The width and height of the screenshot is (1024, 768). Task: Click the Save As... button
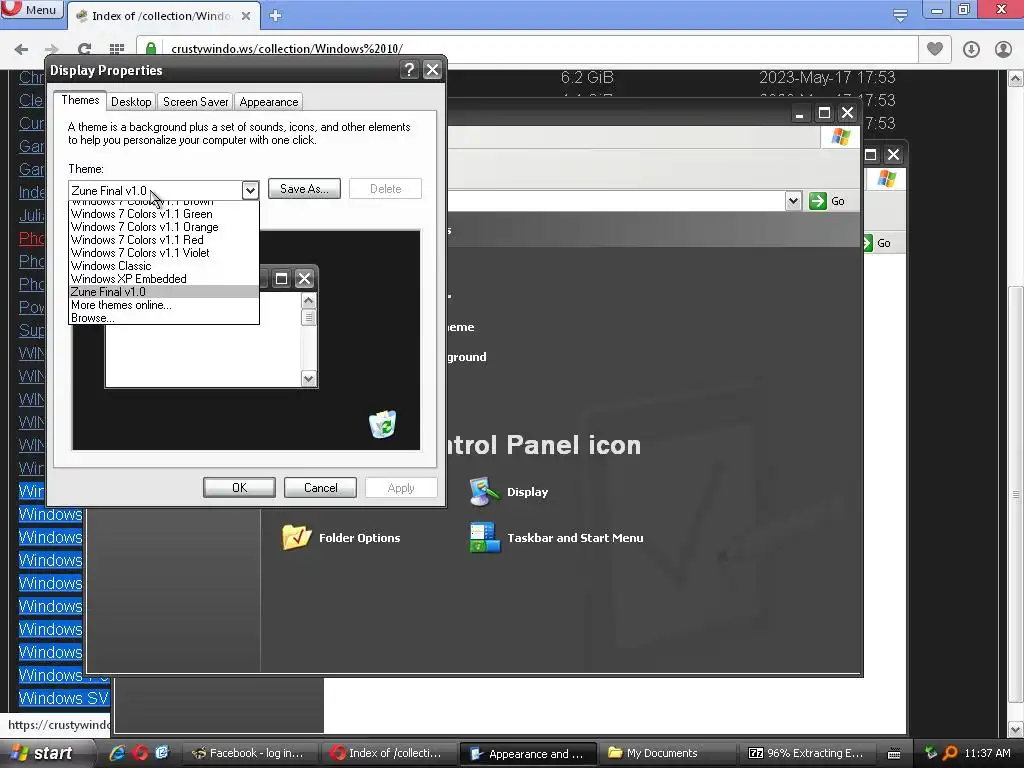click(x=304, y=189)
